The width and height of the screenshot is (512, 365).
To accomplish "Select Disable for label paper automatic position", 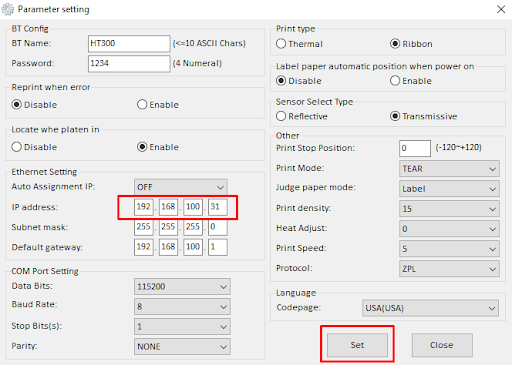I will tap(299, 81).
